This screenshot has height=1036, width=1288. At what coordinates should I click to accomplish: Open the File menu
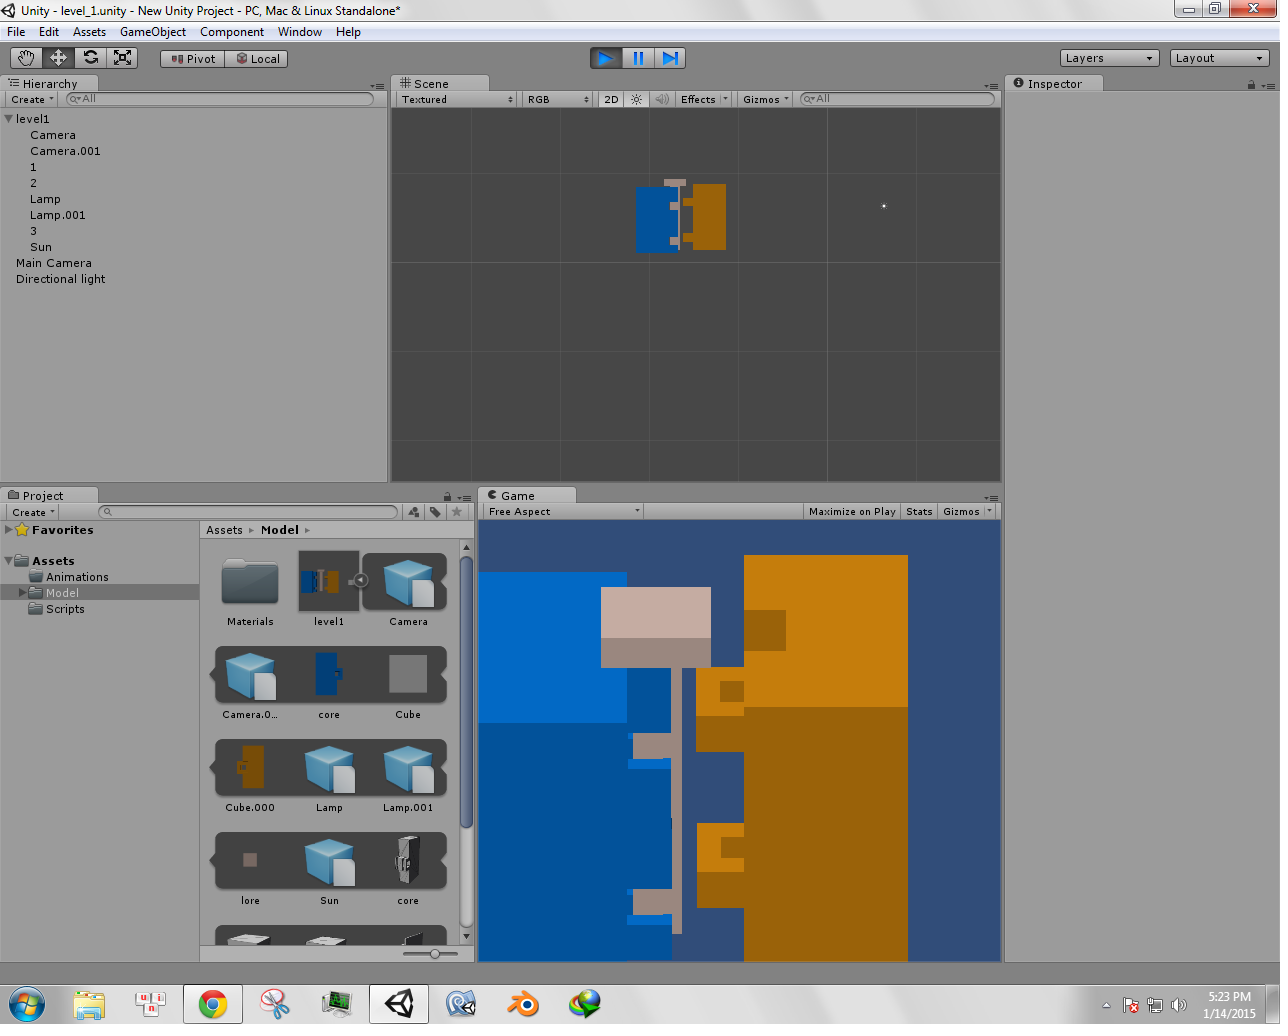[16, 32]
